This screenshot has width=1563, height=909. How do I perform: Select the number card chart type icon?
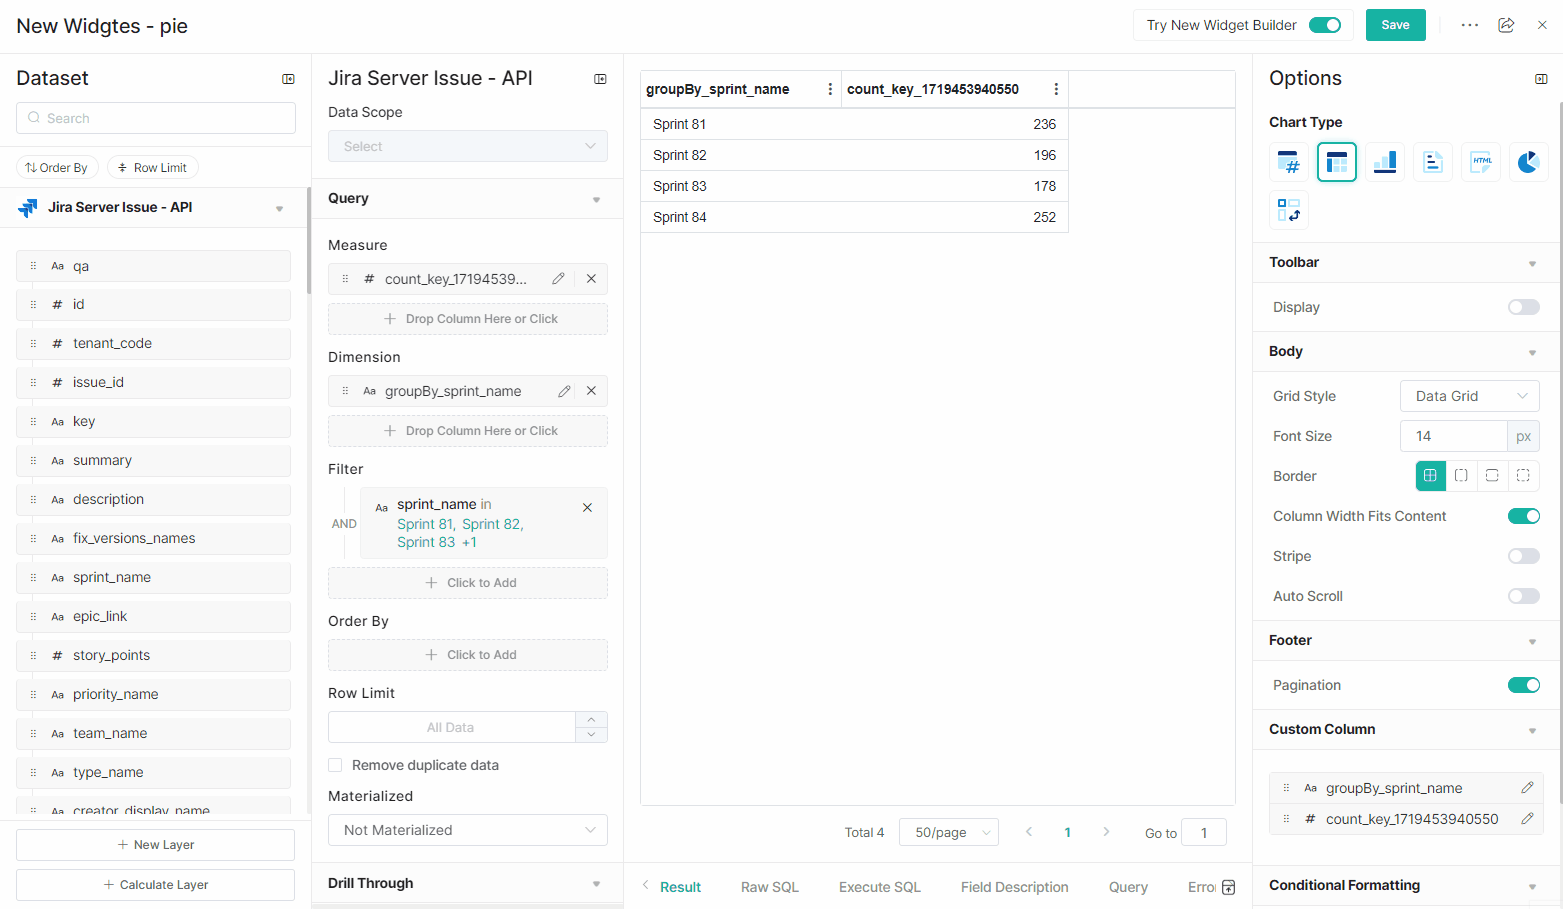coord(1288,162)
